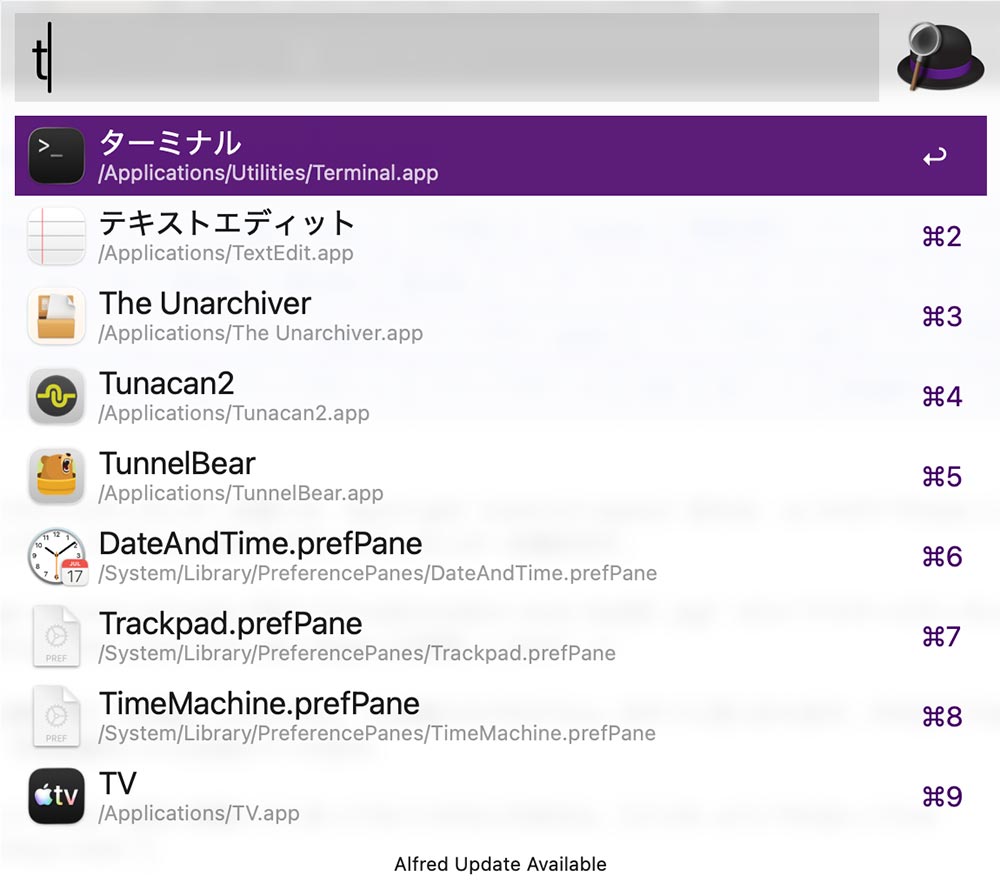This screenshot has height=883, width=1000.
Task: Launch the TV result title
Action: [x=117, y=784]
